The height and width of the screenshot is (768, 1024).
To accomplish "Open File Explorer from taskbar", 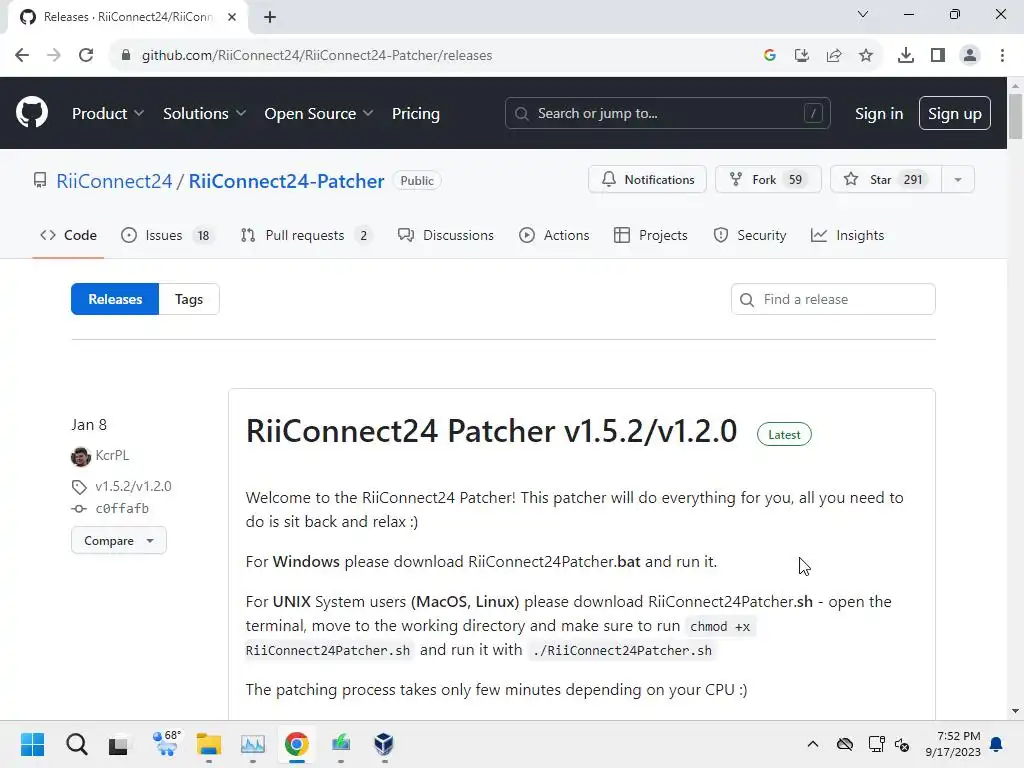I will [x=209, y=744].
